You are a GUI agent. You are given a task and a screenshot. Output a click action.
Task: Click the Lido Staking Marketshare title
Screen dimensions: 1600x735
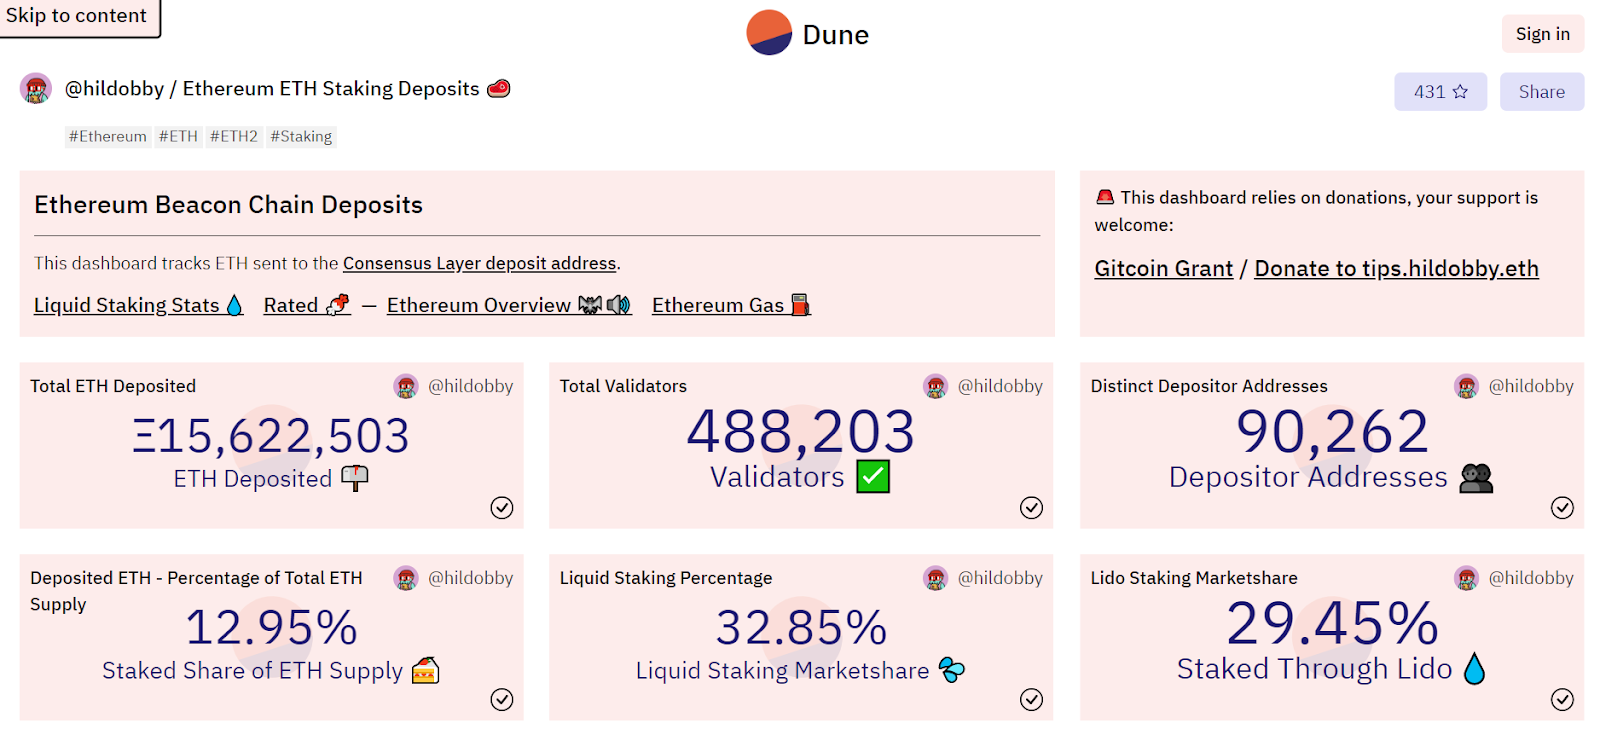[x=1194, y=579]
